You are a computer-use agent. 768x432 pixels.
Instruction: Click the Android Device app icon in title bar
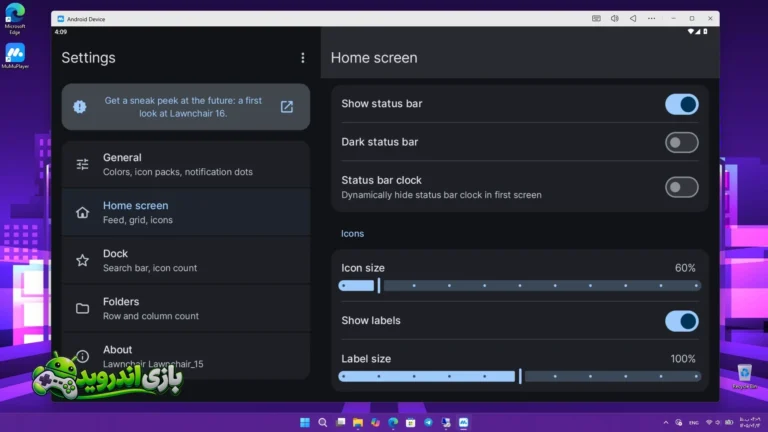[x=60, y=19]
